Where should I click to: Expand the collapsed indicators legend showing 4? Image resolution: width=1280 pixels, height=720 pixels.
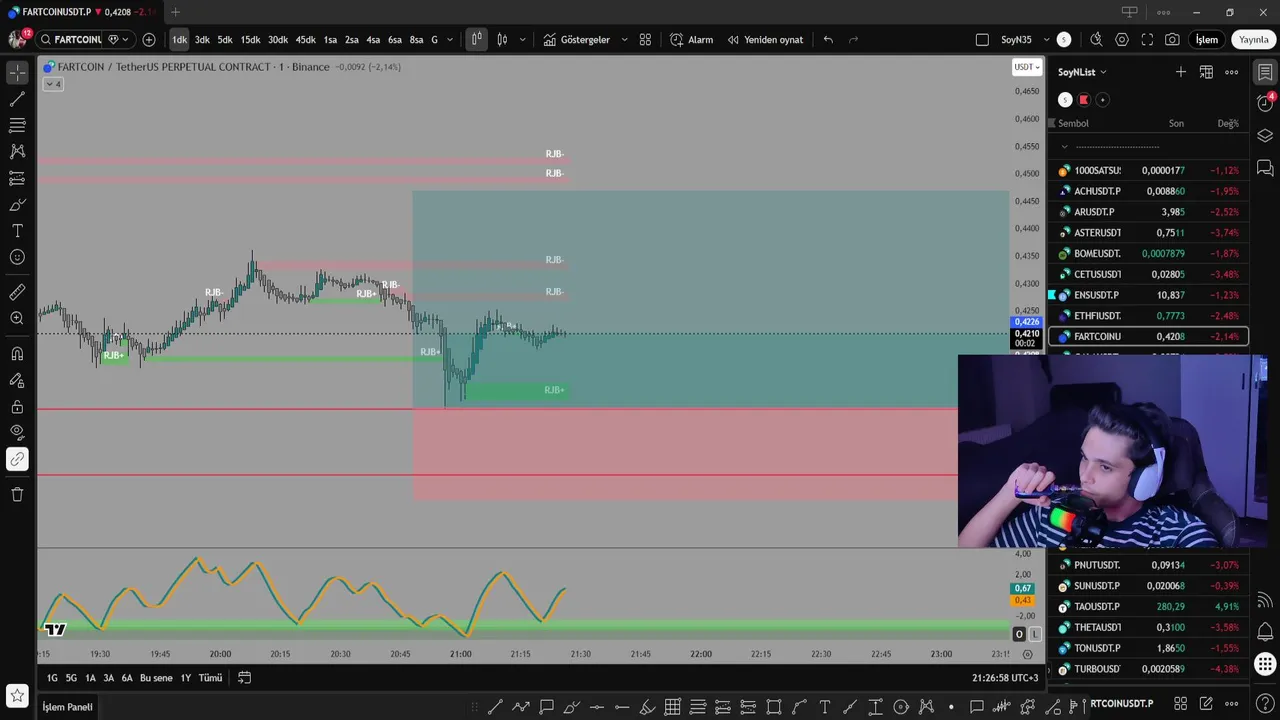(53, 84)
